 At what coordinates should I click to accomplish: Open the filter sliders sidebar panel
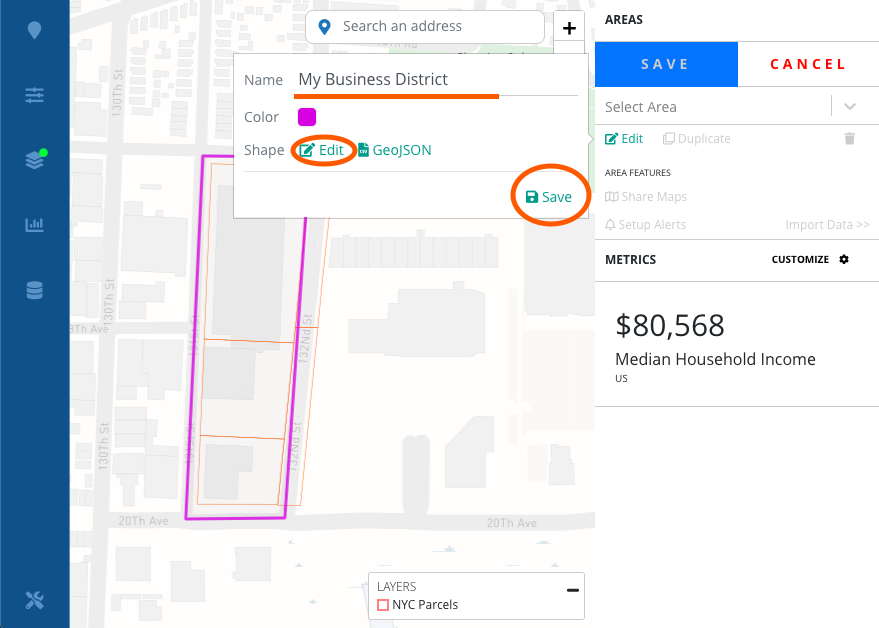(x=34, y=95)
